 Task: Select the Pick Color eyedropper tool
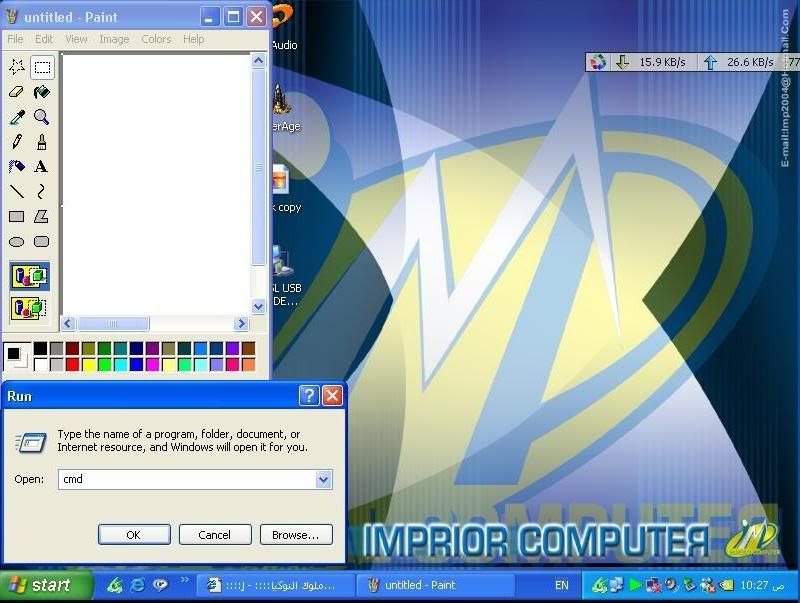point(17,117)
